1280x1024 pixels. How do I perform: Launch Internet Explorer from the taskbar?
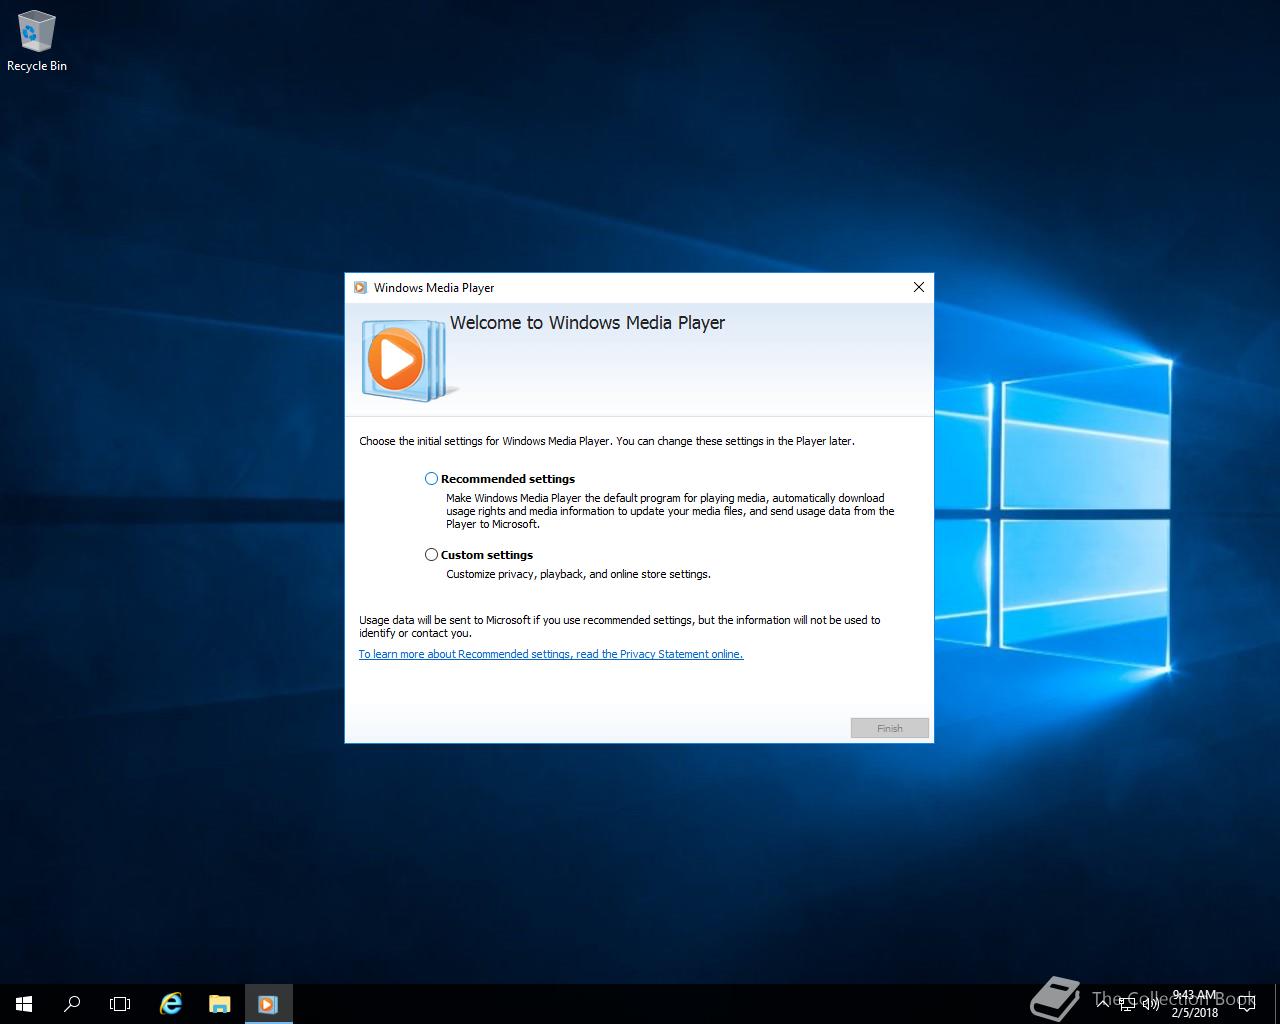[x=171, y=1004]
